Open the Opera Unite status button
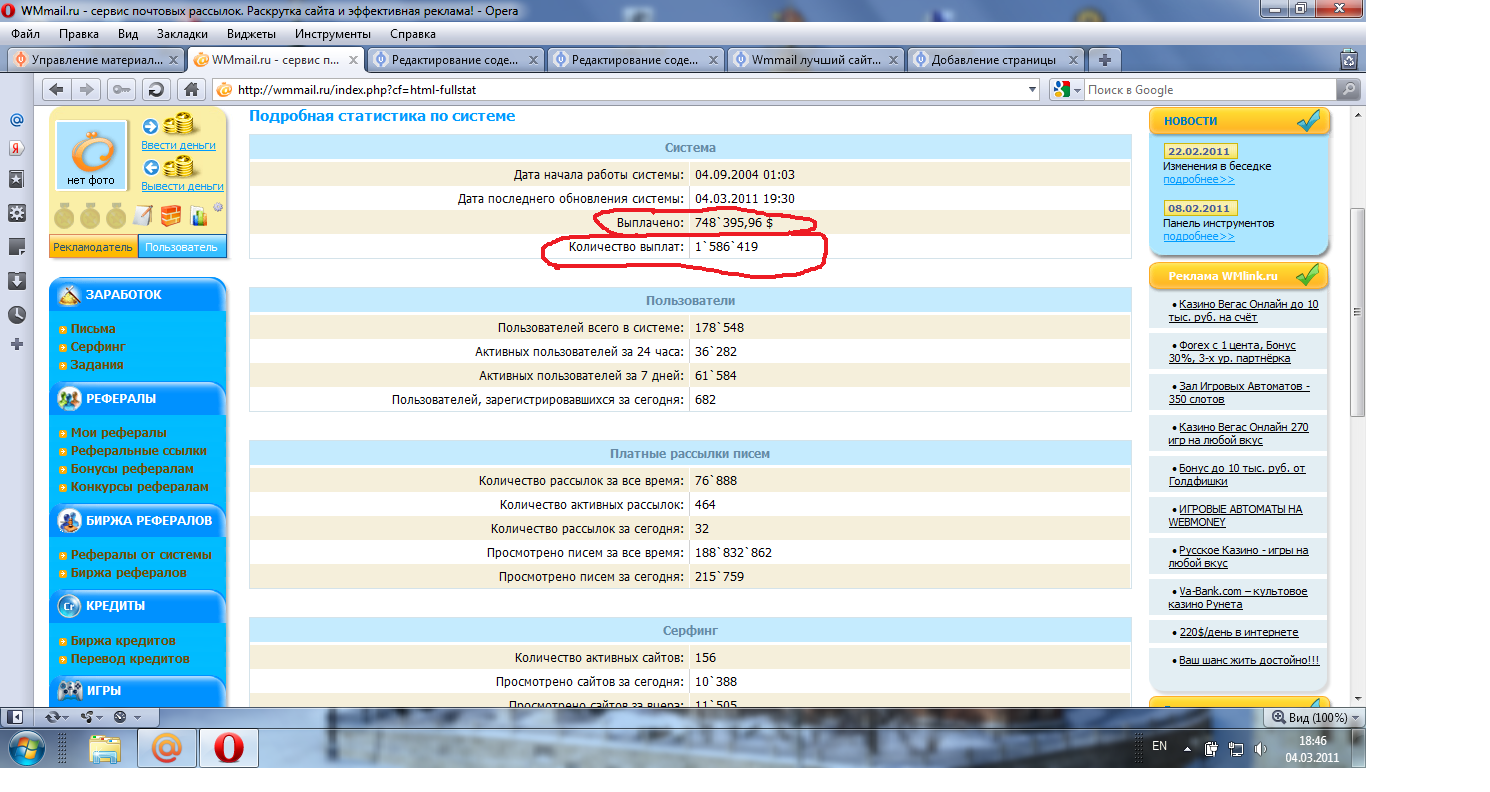 (x=91, y=717)
